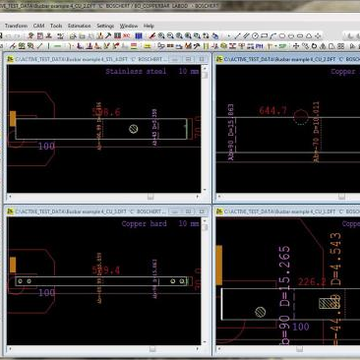Viewport: 360px width, 360px height.
Task: Activate the bottom-right child window title bar
Action: pyautogui.click(x=288, y=212)
